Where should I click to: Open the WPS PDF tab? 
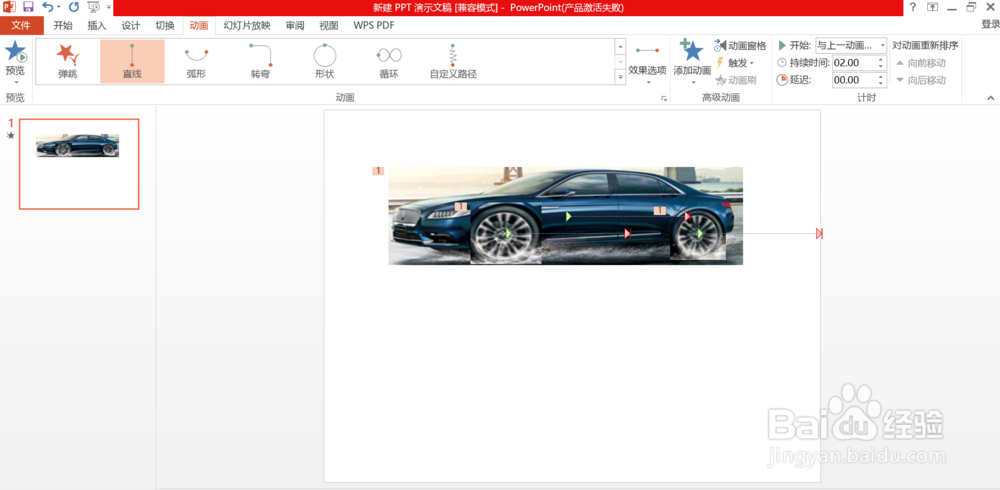coord(374,26)
